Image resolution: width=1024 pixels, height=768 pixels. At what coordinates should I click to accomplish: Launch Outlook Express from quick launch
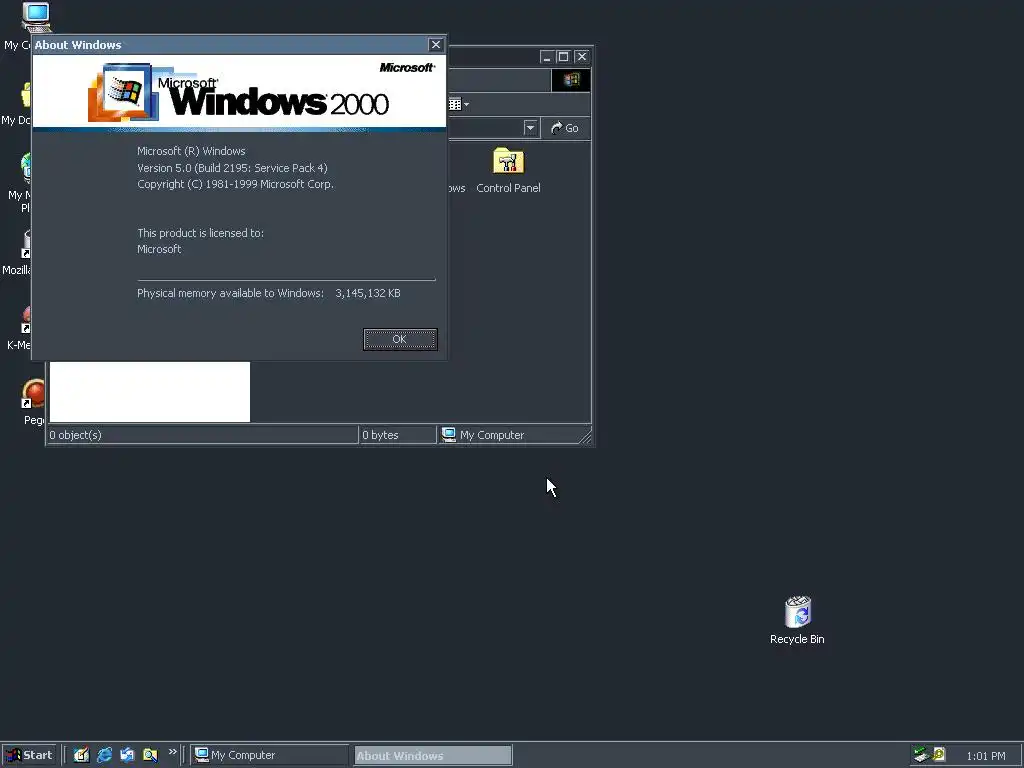[127, 755]
